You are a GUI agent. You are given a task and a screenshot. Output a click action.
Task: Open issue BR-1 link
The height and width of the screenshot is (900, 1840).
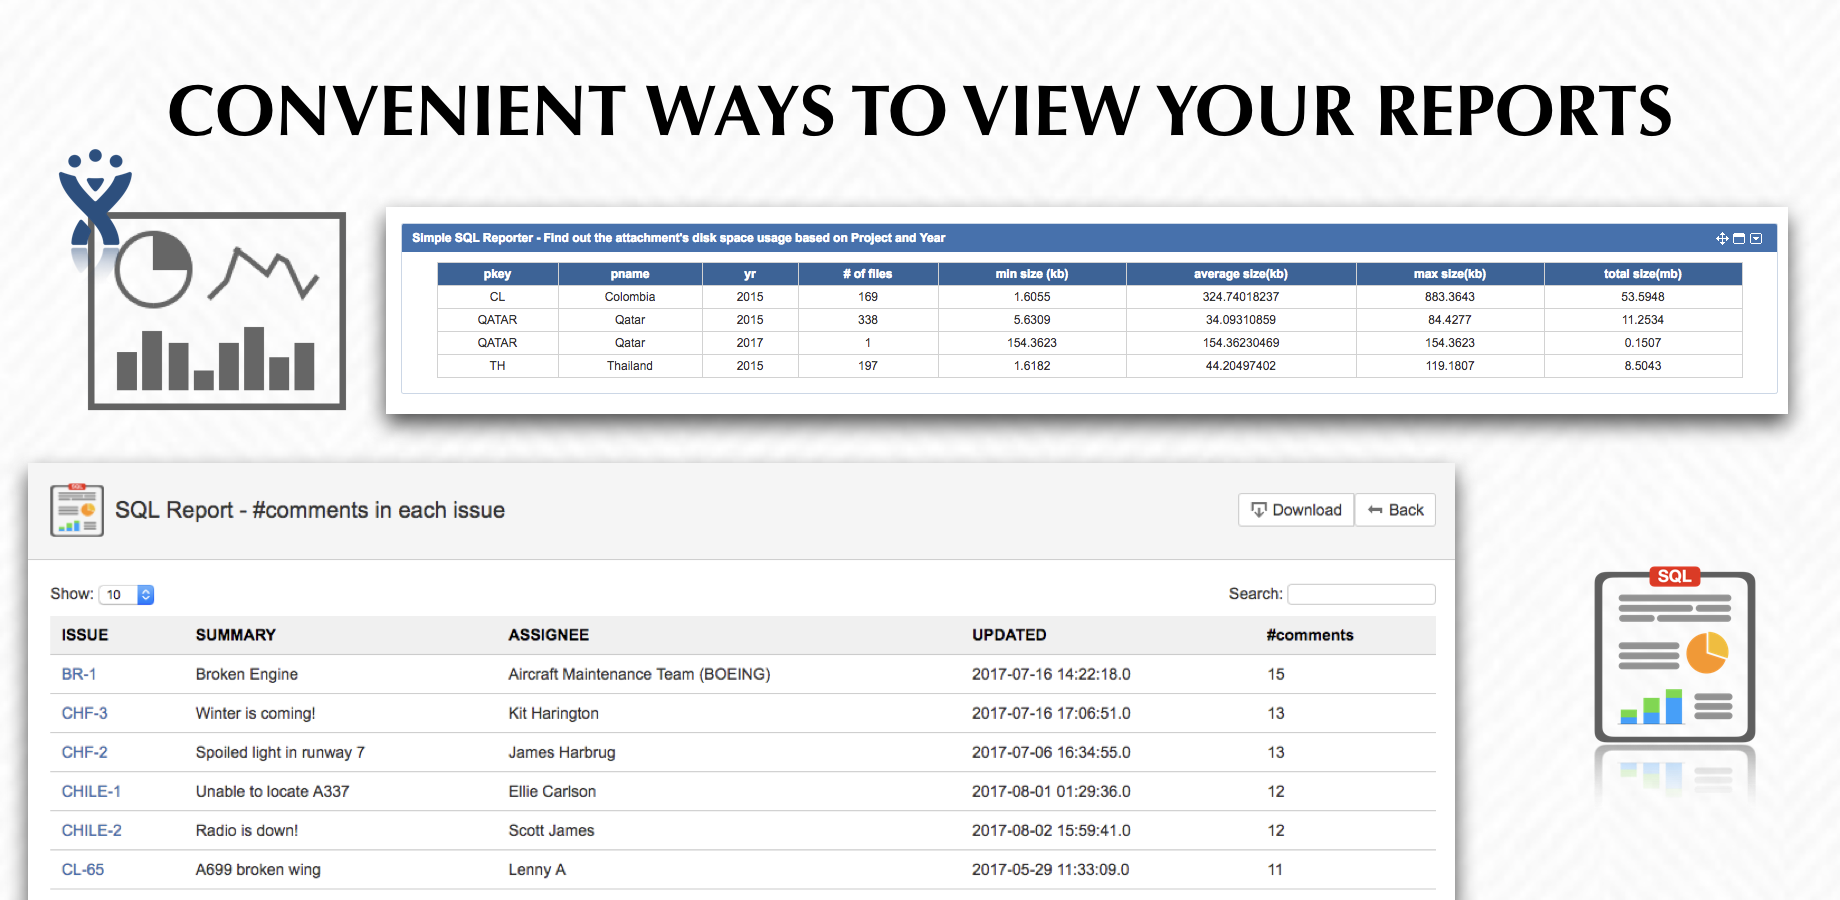[x=79, y=674]
